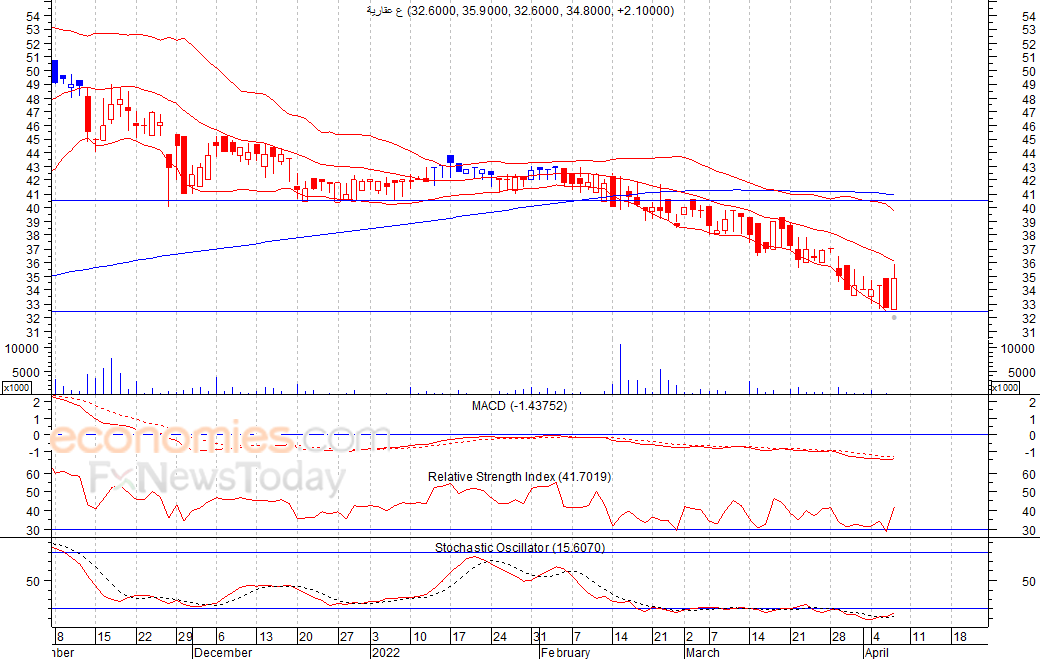1040x659 pixels.
Task: Click the Stochastic Oscillator (15.6070) title
Action: (519, 548)
